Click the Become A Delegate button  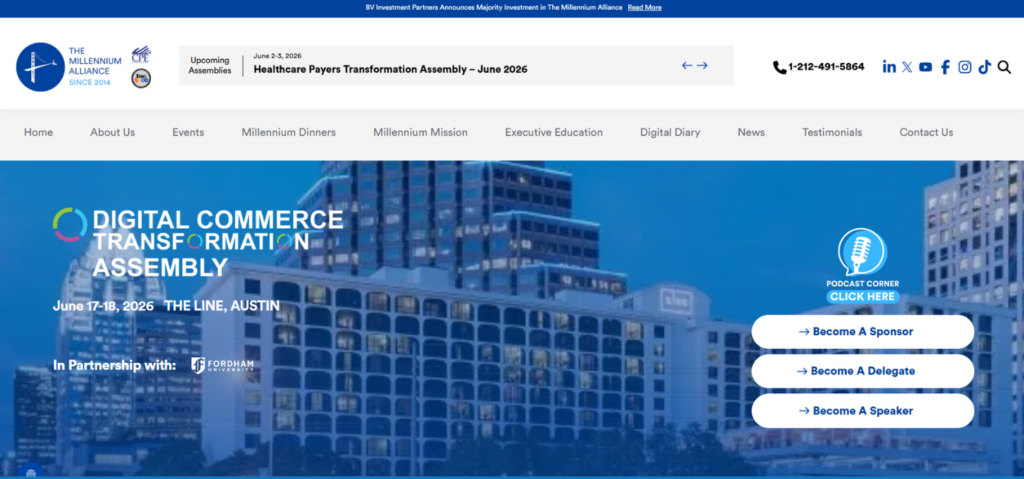click(x=863, y=371)
